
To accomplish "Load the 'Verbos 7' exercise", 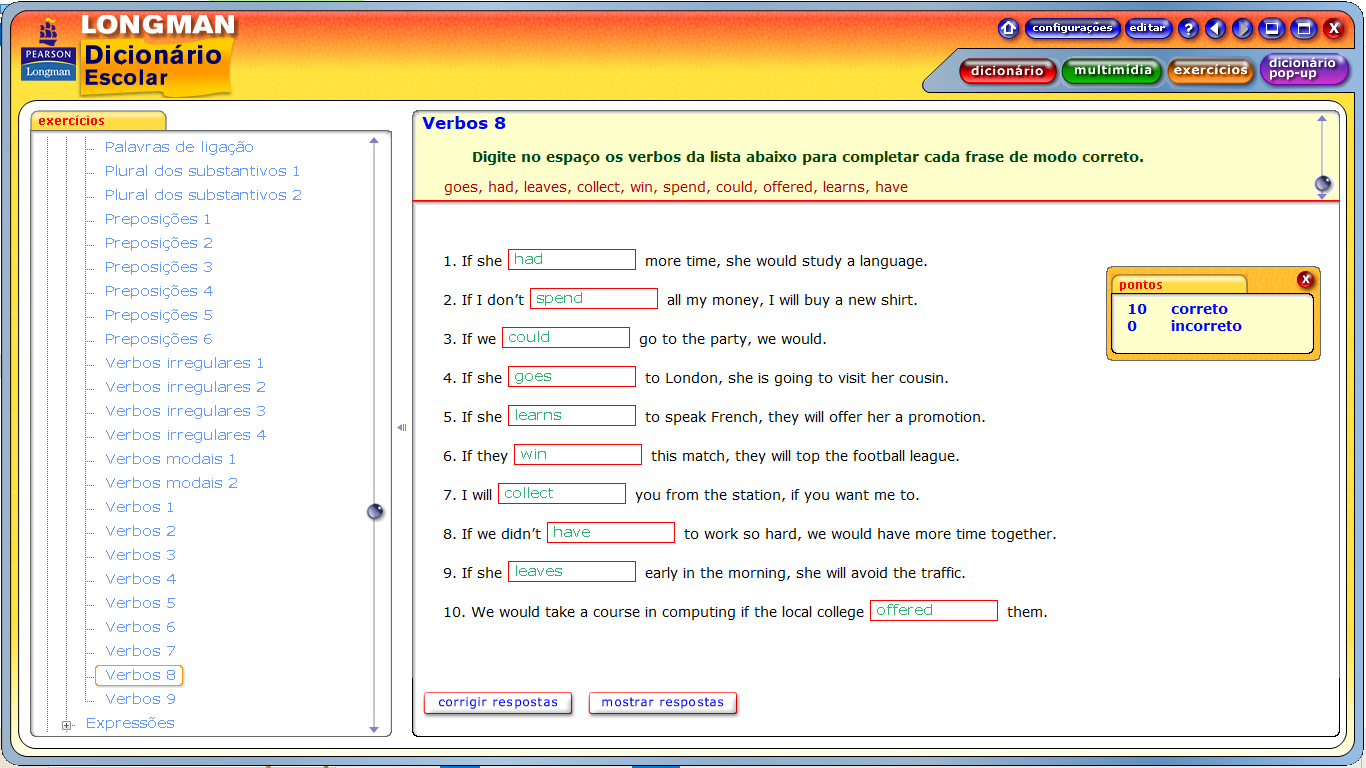I will [x=140, y=651].
